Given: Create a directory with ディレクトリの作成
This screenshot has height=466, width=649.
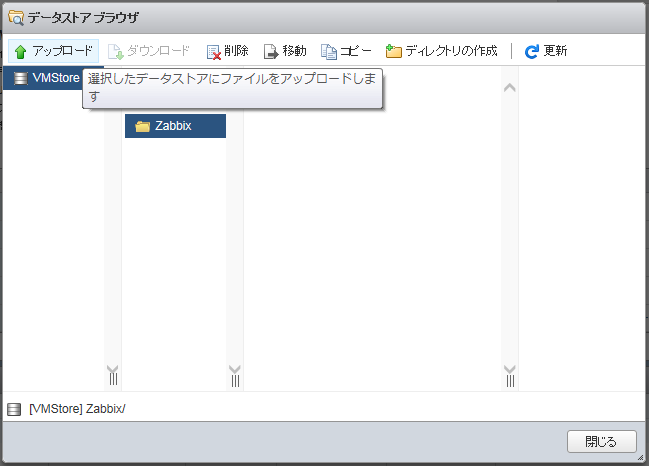Looking at the screenshot, I should point(441,51).
